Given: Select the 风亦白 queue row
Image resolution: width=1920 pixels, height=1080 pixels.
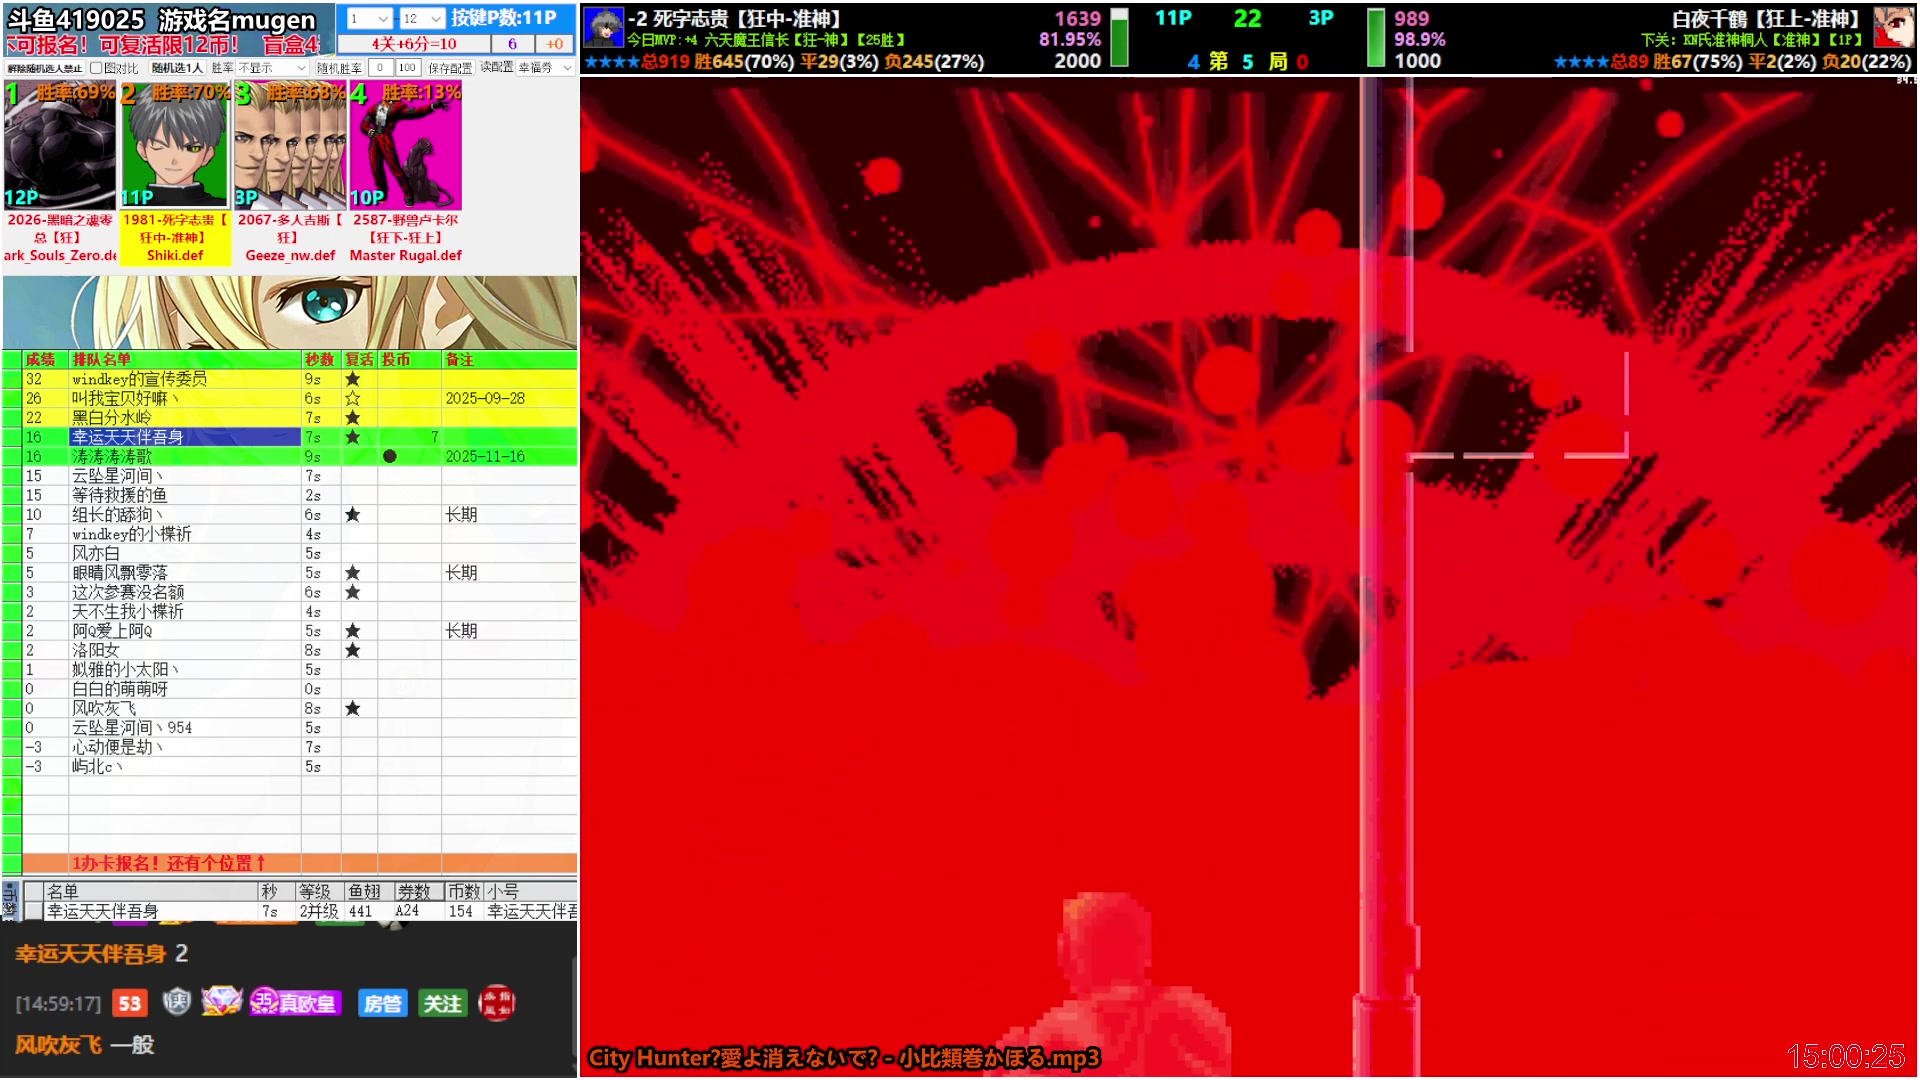Looking at the screenshot, I should [x=300, y=553].
